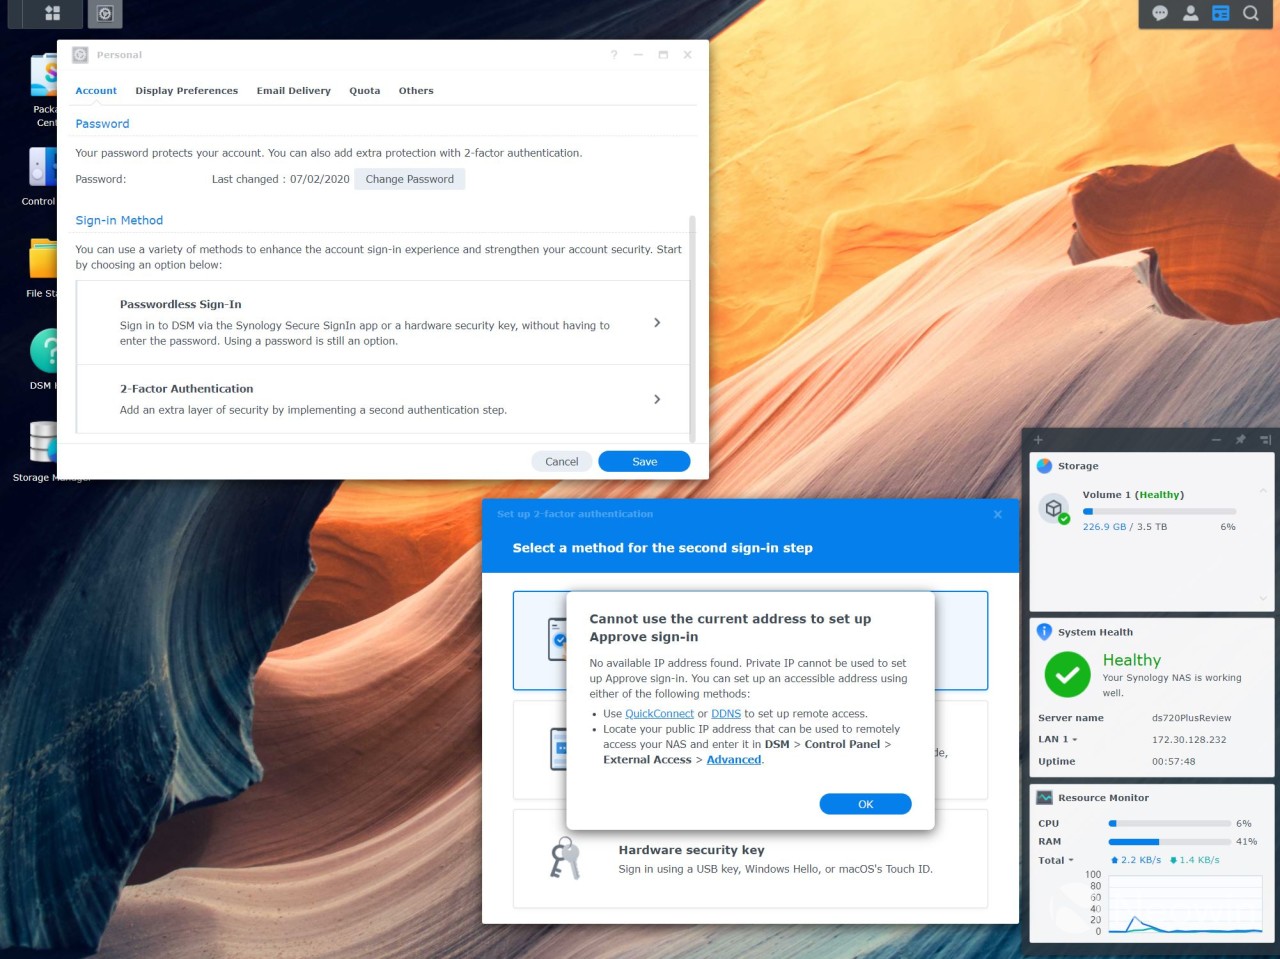Click Cancel in the Personal window

pyautogui.click(x=562, y=462)
